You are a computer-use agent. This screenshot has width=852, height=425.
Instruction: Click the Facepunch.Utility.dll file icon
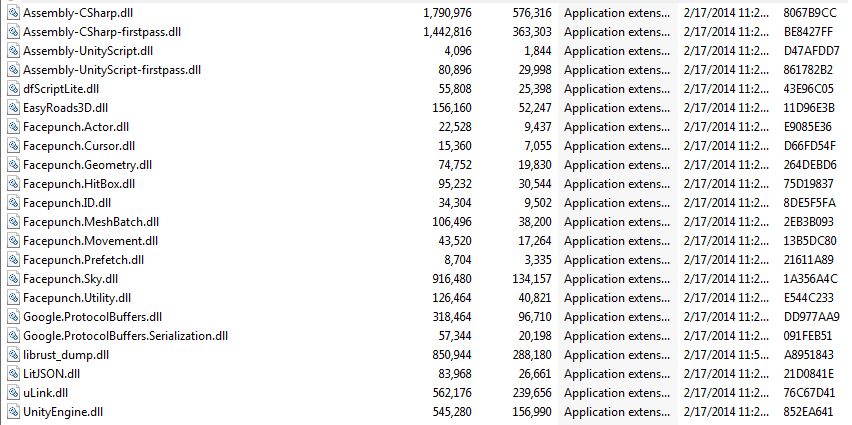tap(13, 298)
